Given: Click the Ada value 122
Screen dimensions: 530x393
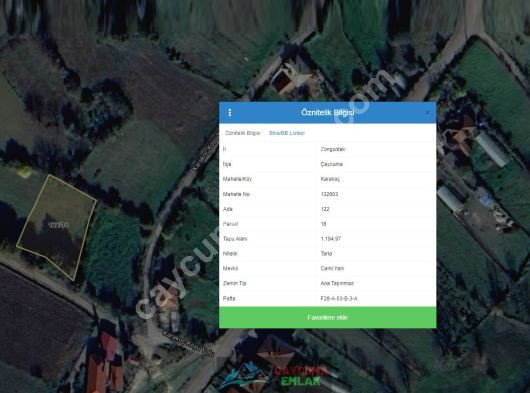Looking at the screenshot, I should coord(325,209).
